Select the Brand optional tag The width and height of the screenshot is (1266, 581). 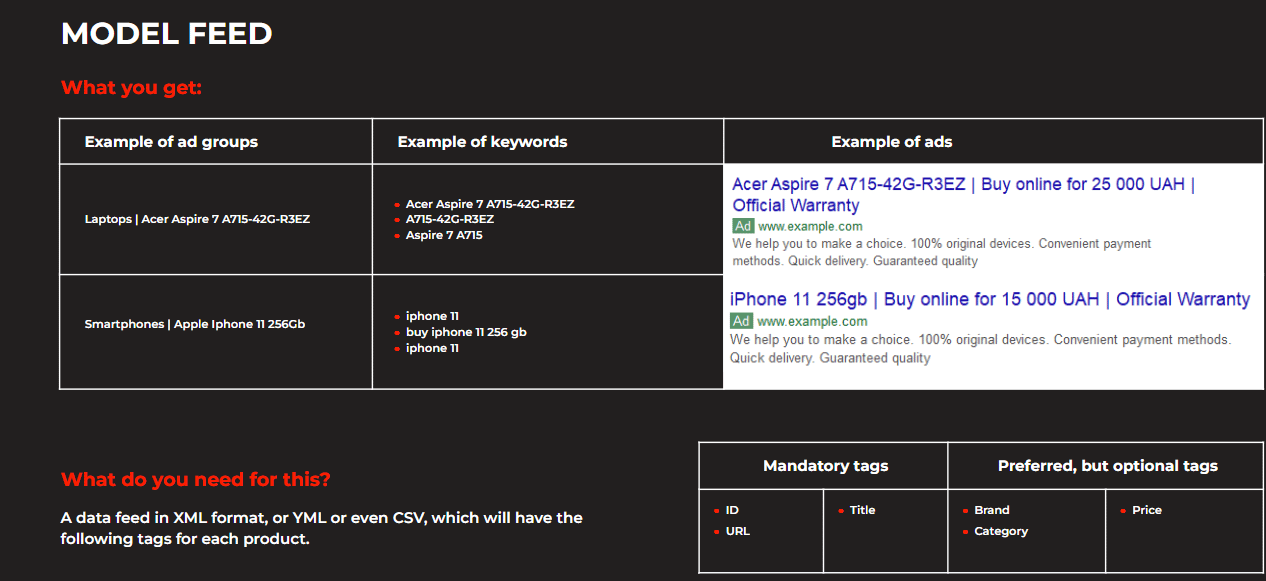pyautogui.click(x=992, y=510)
